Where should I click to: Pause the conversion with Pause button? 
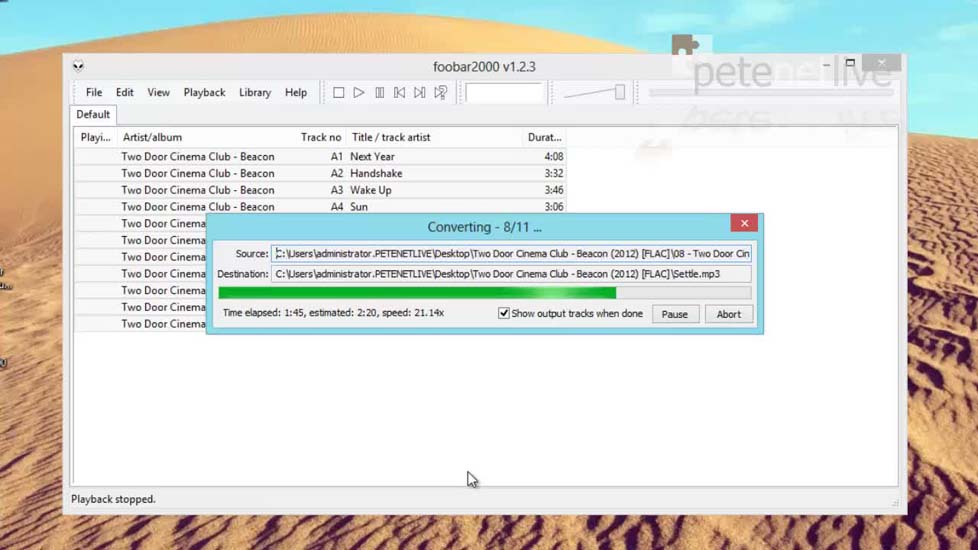[x=675, y=314]
